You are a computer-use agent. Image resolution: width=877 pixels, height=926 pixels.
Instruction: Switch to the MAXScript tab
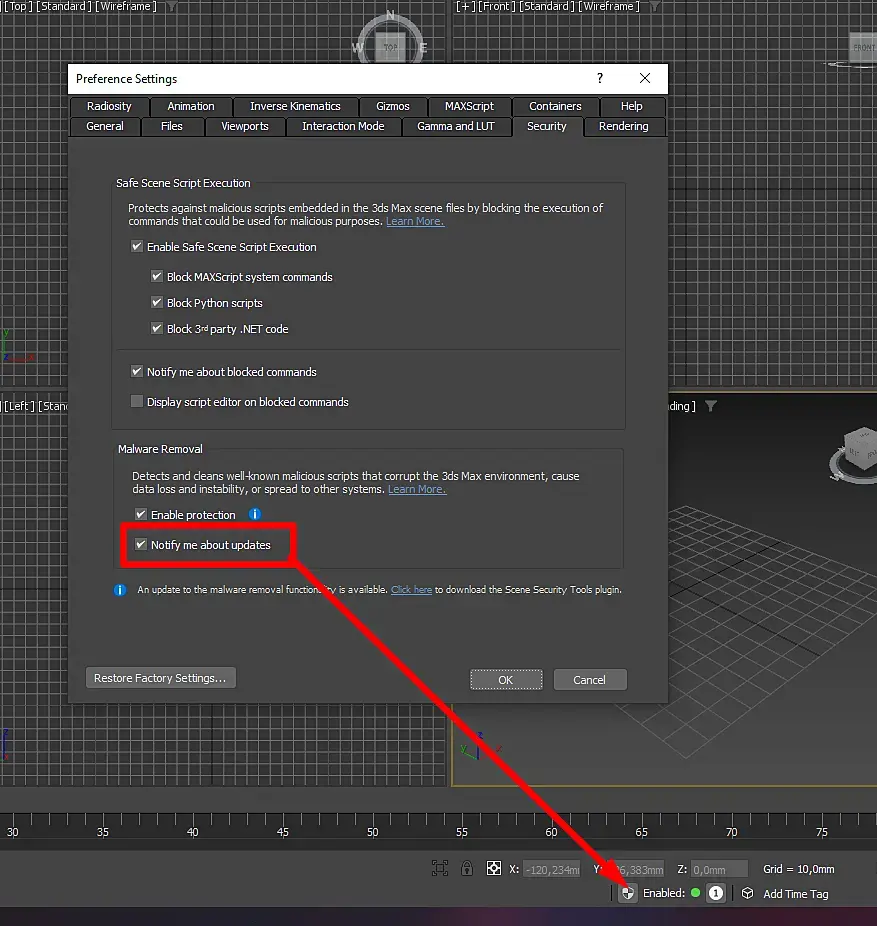[x=470, y=106]
